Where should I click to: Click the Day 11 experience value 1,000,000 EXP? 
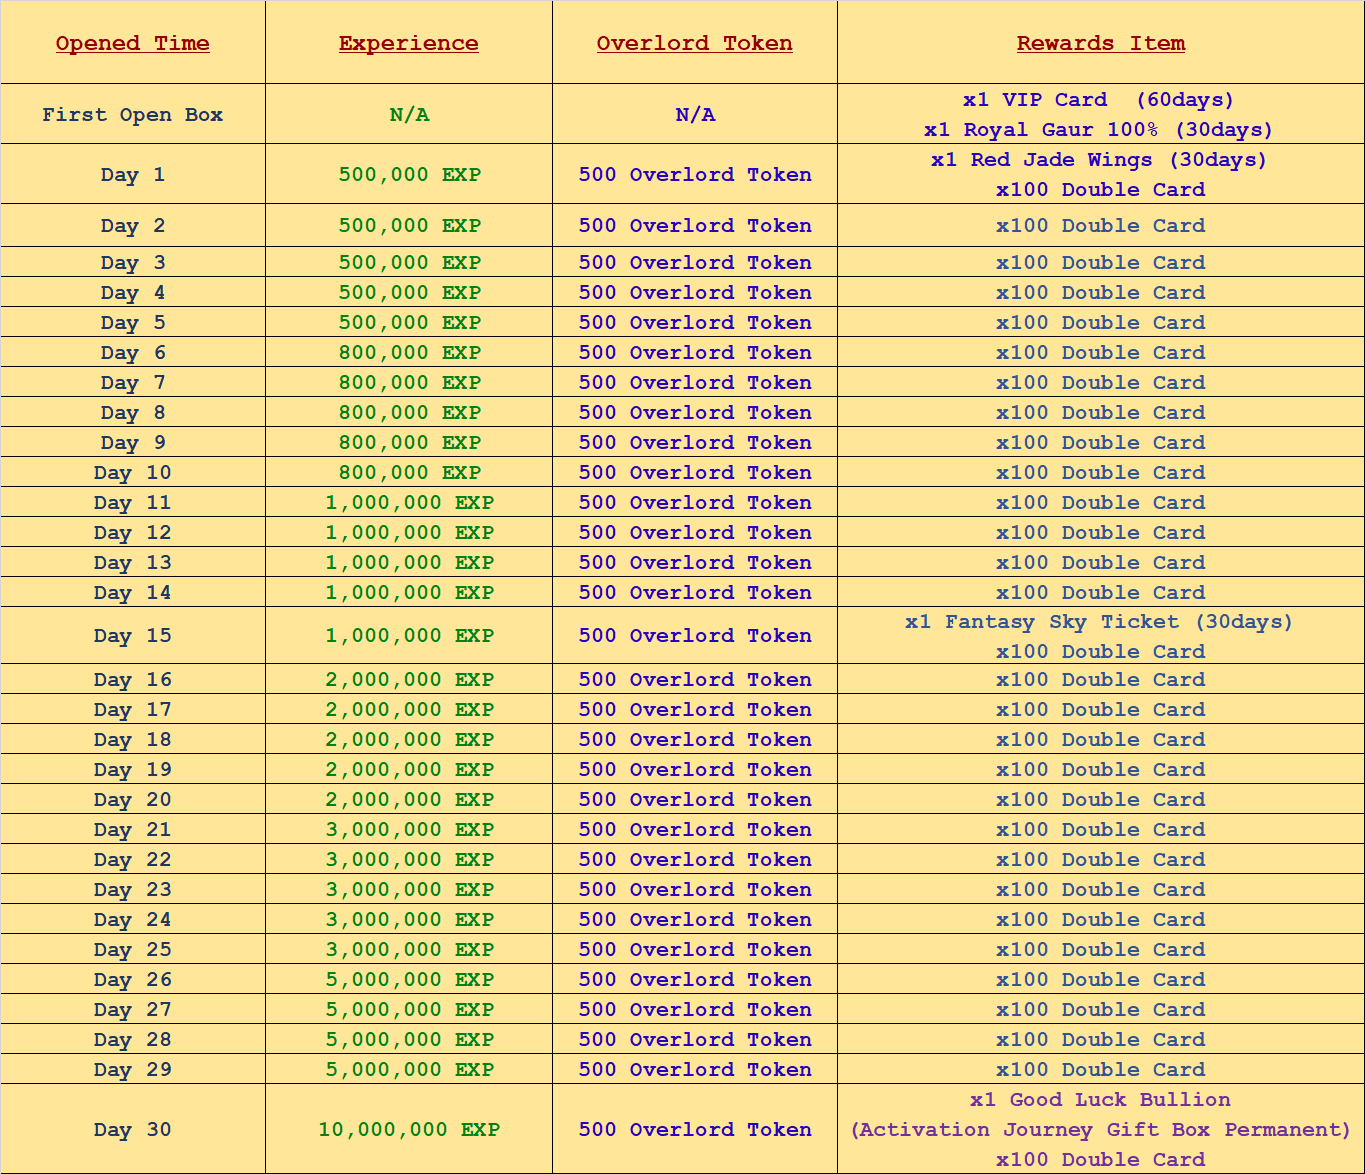409,503
